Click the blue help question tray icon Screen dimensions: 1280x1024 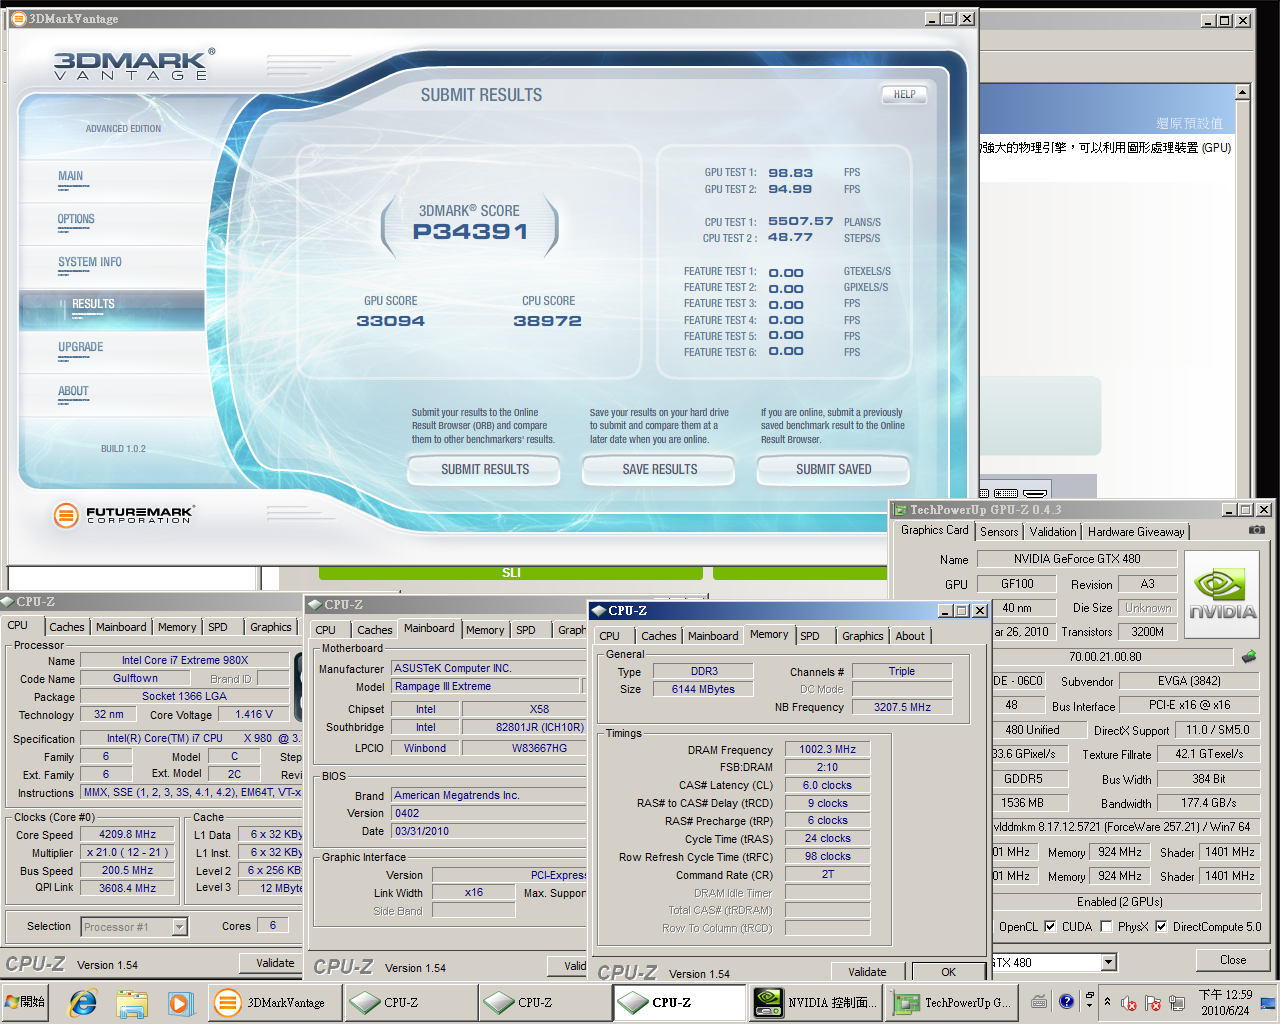pyautogui.click(x=1066, y=1001)
